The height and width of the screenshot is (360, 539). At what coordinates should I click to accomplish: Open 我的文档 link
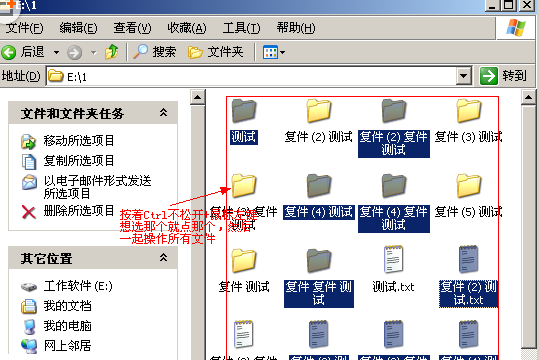(67, 306)
